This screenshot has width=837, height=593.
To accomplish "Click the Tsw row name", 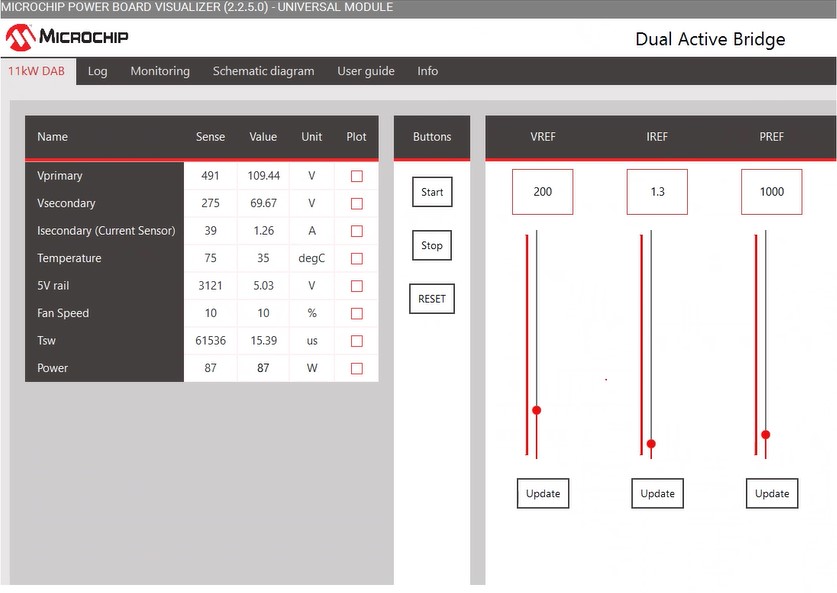I will pyautogui.click(x=46, y=341).
